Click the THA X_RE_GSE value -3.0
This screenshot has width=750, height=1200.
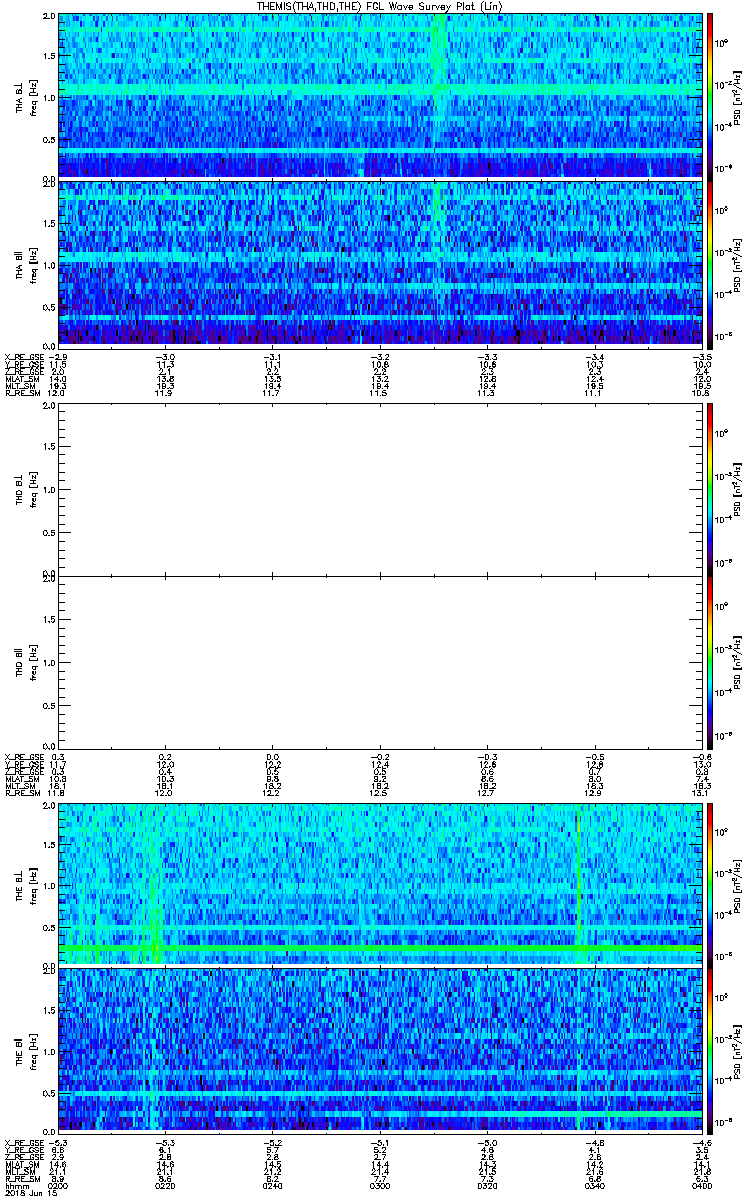165,357
